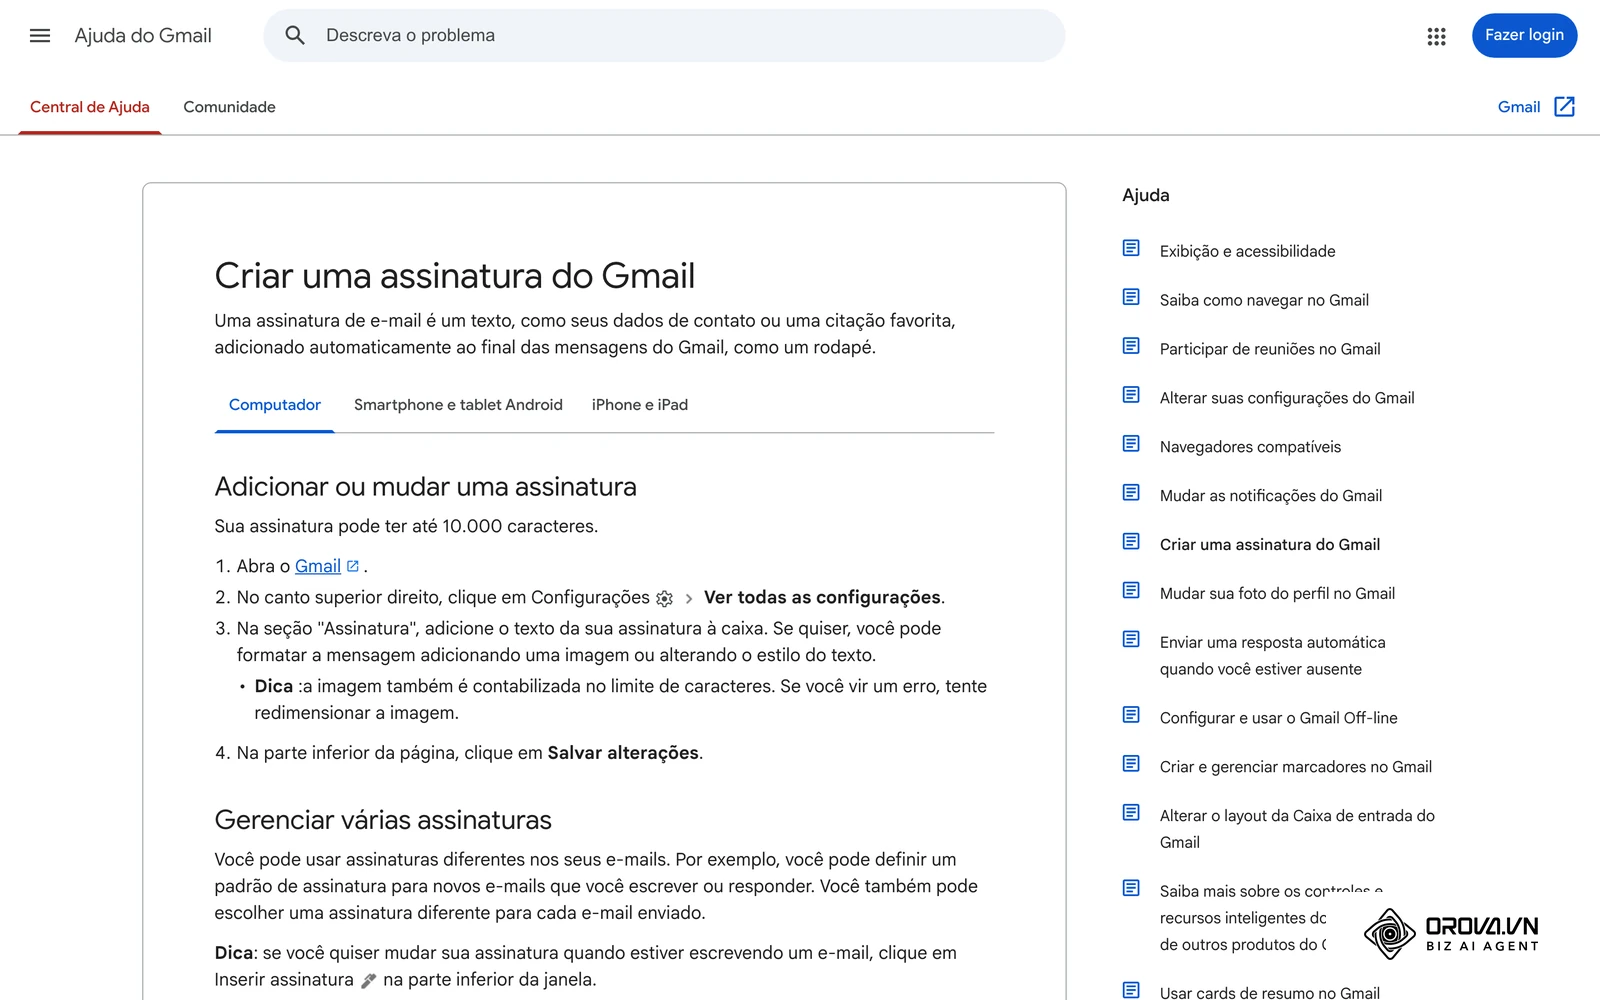Click article icon beside Saiba como navegar
The width and height of the screenshot is (1600, 1000).
pyautogui.click(x=1131, y=297)
